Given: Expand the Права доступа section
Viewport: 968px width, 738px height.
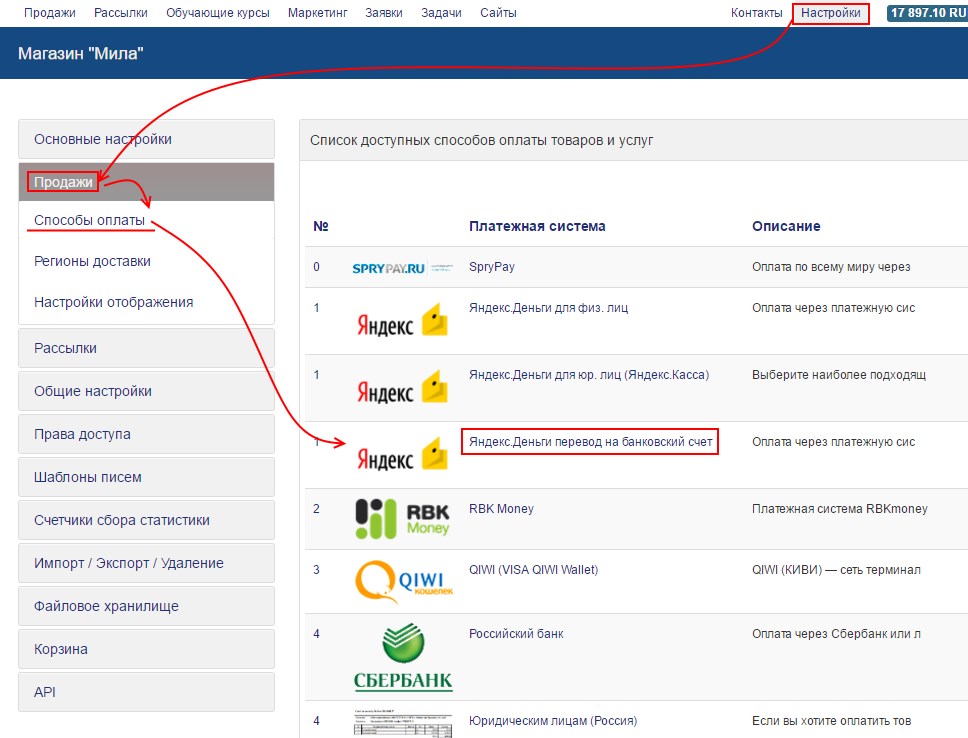Looking at the screenshot, I should (x=146, y=434).
